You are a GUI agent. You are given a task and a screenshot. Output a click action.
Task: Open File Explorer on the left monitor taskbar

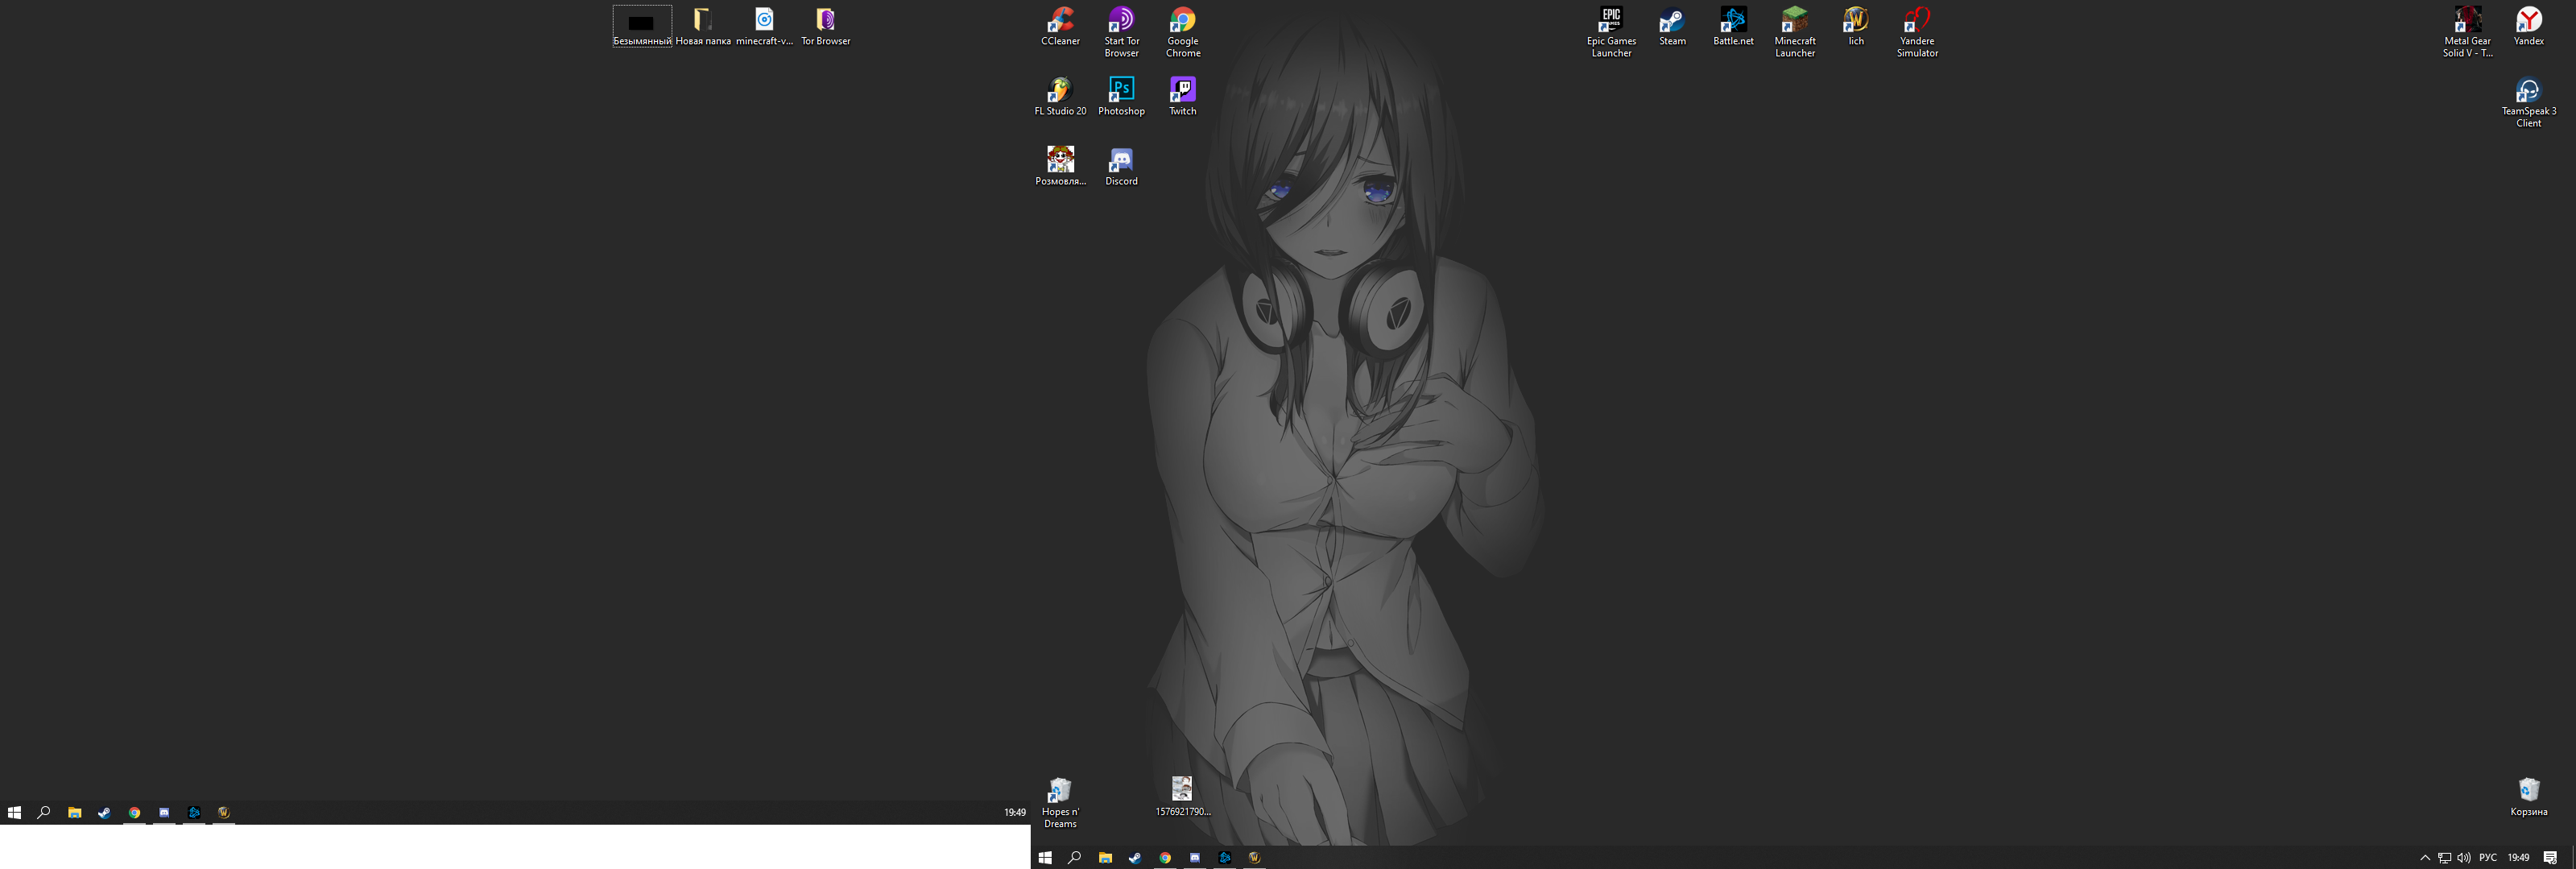point(74,812)
